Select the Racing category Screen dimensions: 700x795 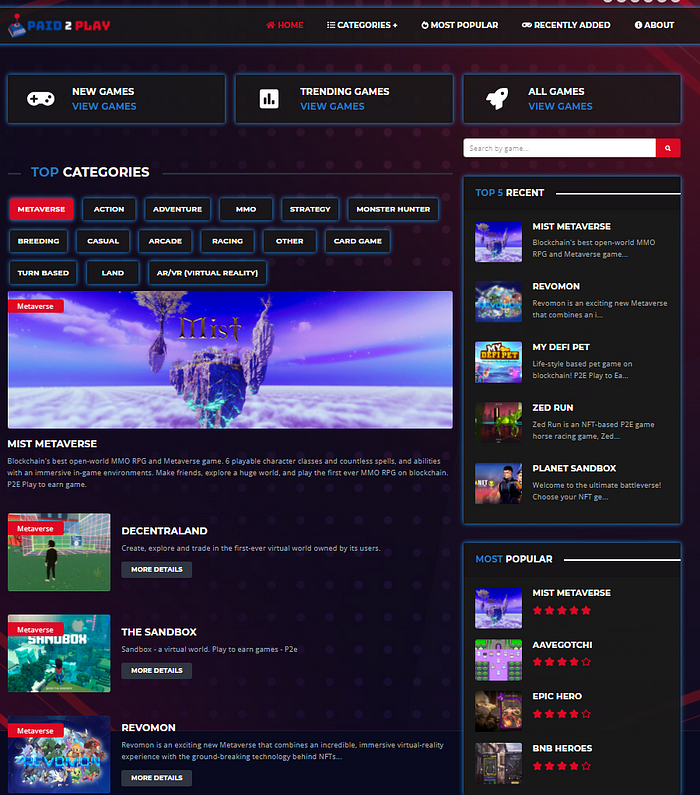click(228, 241)
